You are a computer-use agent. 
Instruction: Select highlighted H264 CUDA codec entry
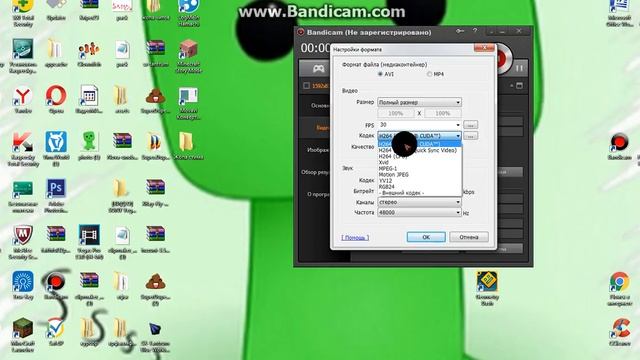point(419,144)
